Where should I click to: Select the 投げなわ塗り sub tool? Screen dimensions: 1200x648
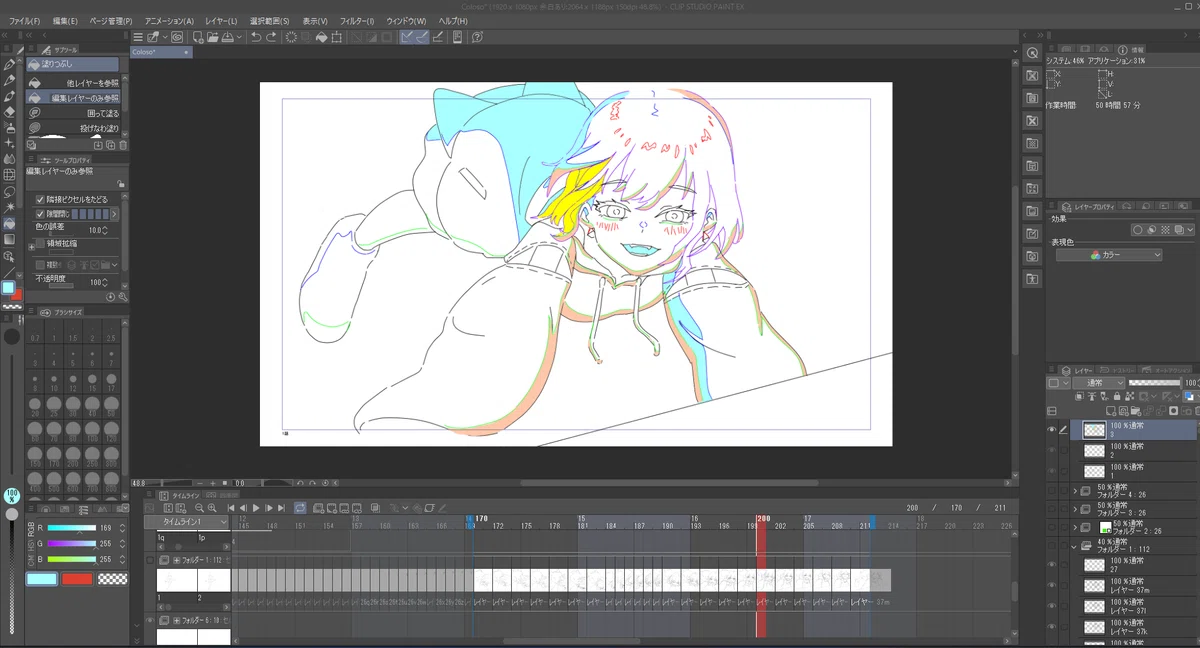[73, 128]
